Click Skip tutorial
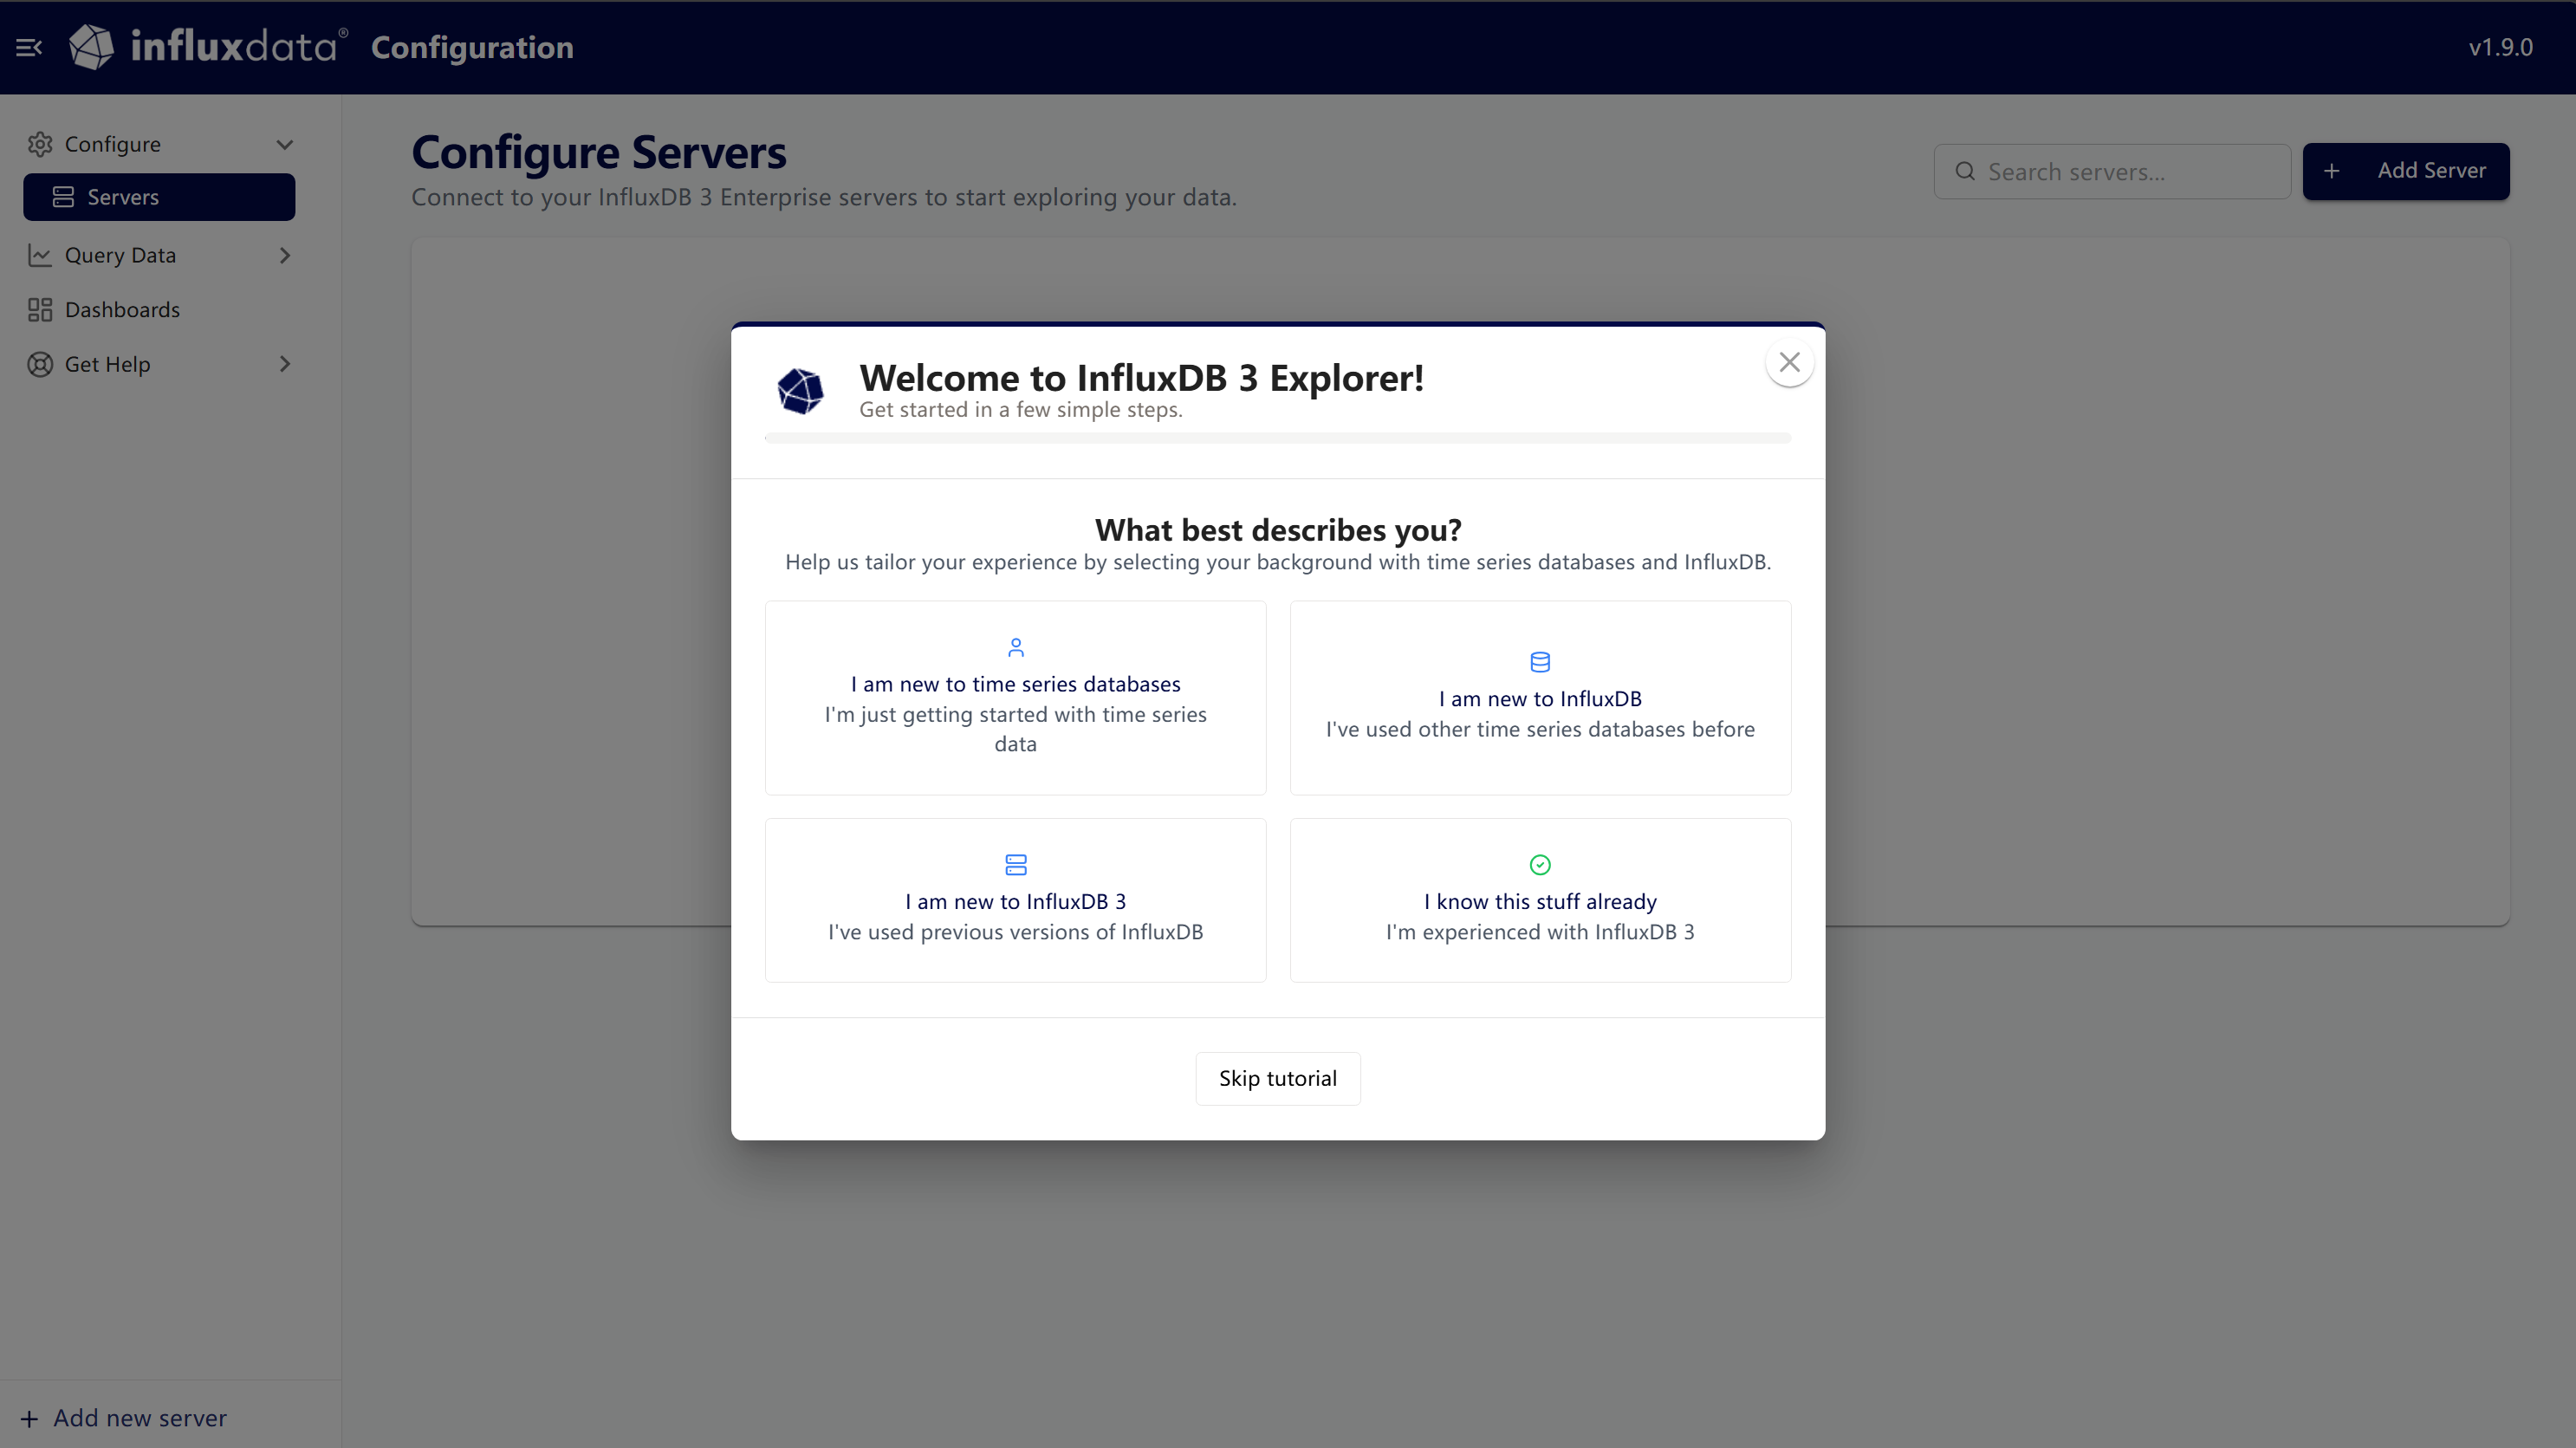The height and width of the screenshot is (1448, 2576). (x=1278, y=1078)
